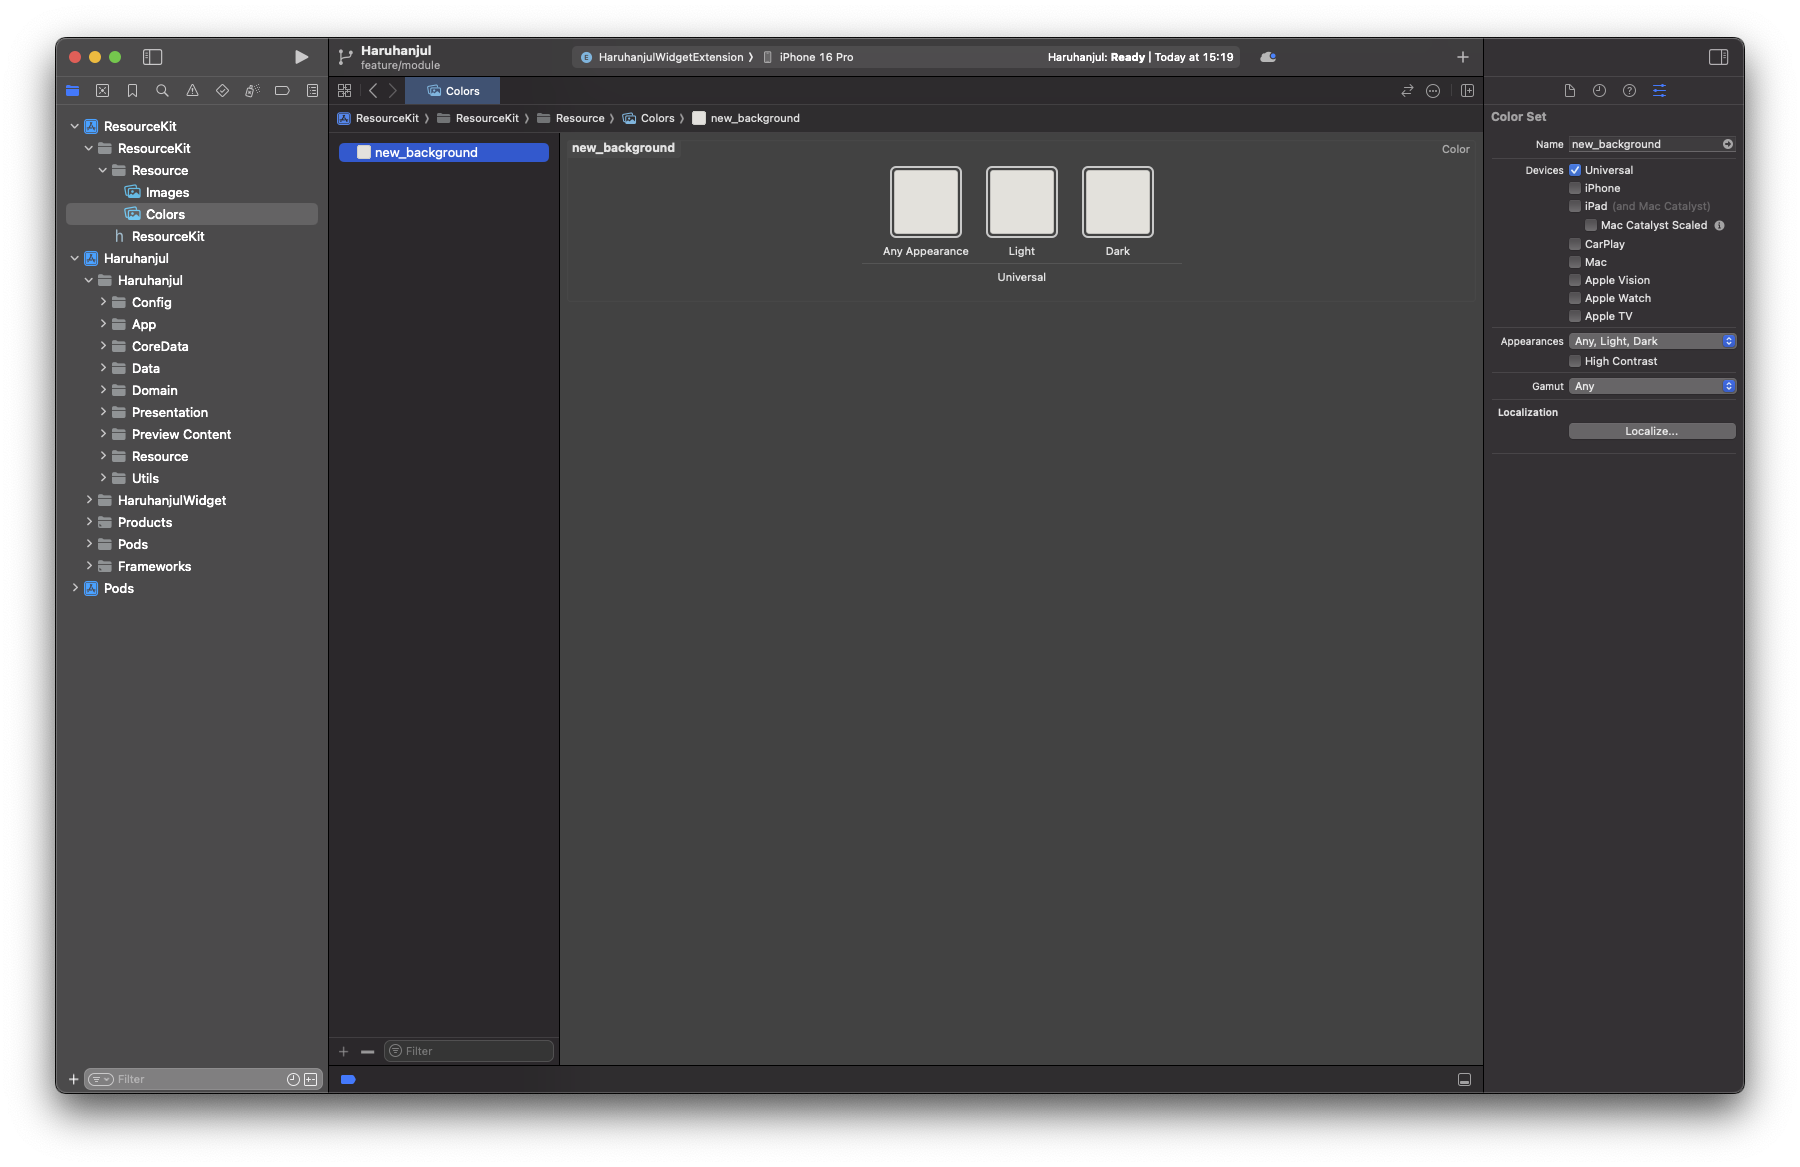1800x1167 pixels.
Task: Enable the Apple Watch device checkbox
Action: tap(1575, 298)
